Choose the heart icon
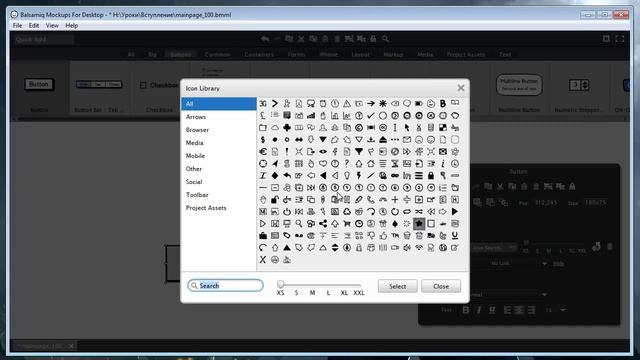 pyautogui.click(x=323, y=164)
